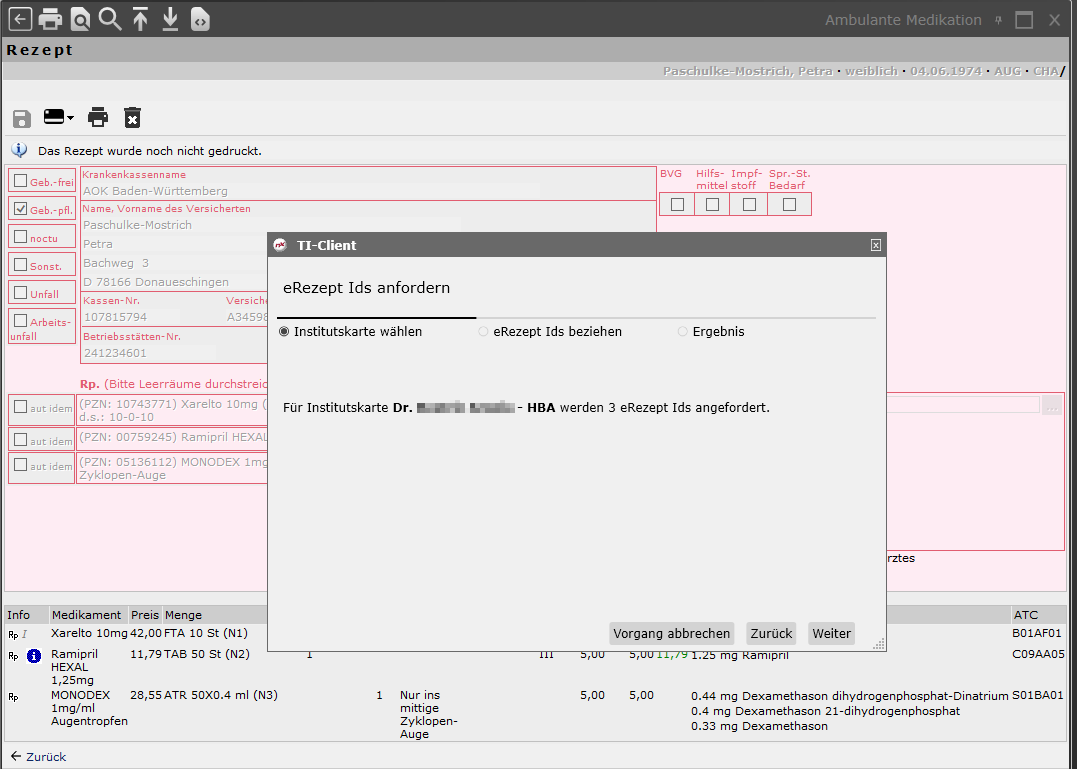Click the upload arrow icon
The height and width of the screenshot is (769, 1077).
[x=140, y=19]
